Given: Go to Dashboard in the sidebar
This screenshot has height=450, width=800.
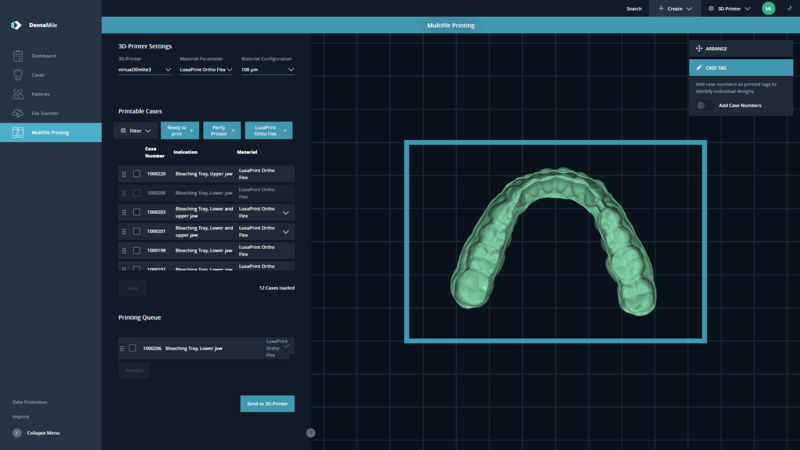Looking at the screenshot, I should coord(44,56).
